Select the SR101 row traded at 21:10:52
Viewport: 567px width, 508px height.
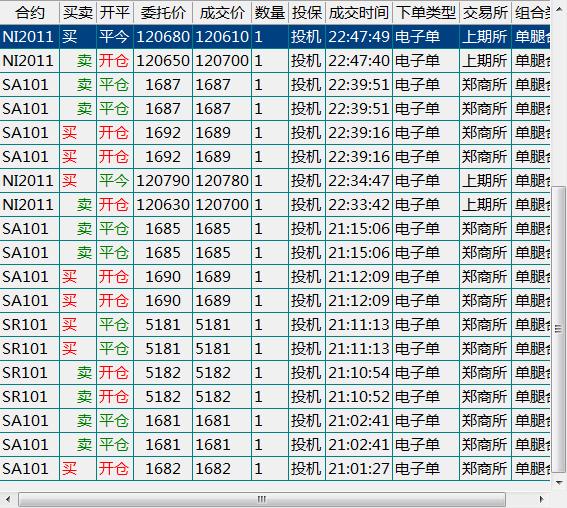(275, 397)
